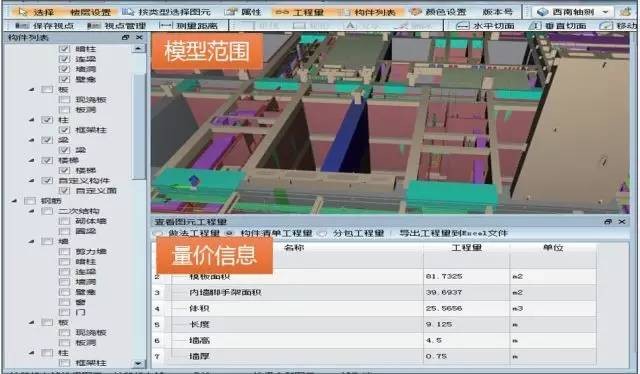Open the 属性 properties panel
Screen dimensions: 640x374
tap(244, 12)
